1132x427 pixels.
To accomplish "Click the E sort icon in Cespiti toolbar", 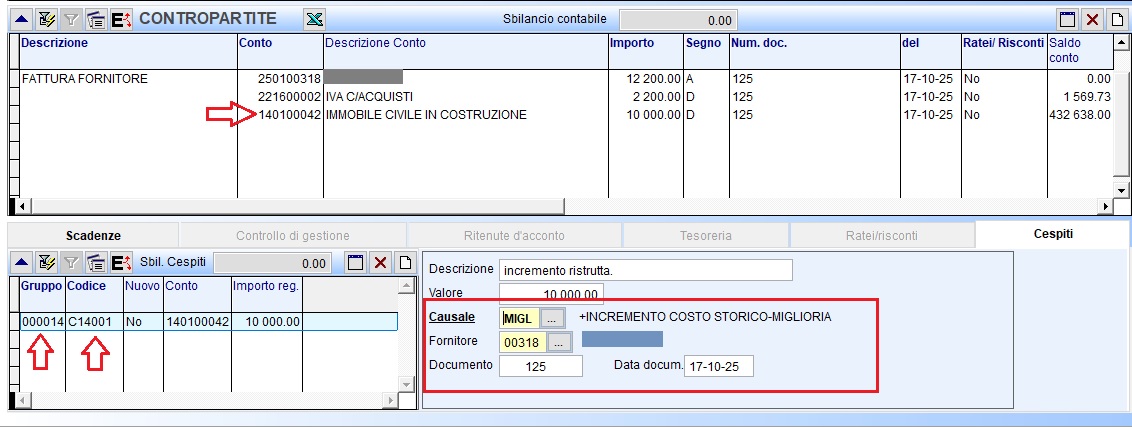I will tap(121, 263).
